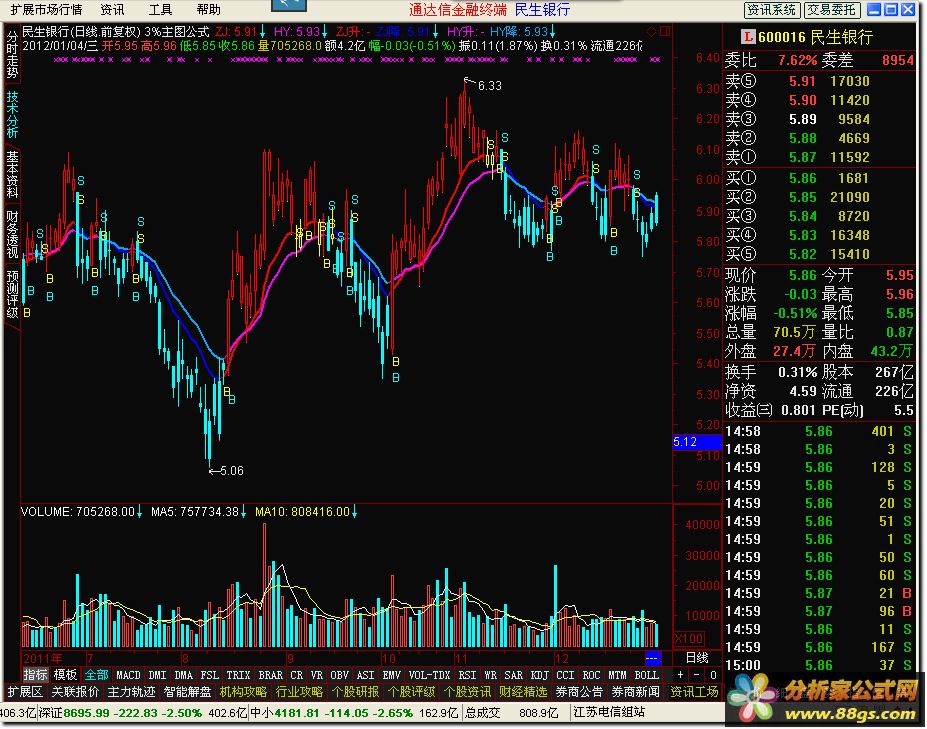The height and width of the screenshot is (729, 927).
Task: Open the 扩展市场行情 menu
Action: [x=46, y=9]
